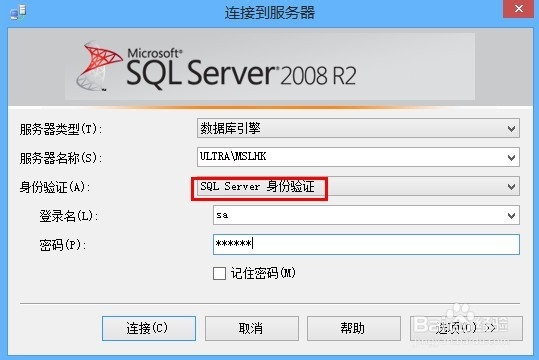Click the 取消 button
This screenshot has height=360, width=539.
click(252, 328)
